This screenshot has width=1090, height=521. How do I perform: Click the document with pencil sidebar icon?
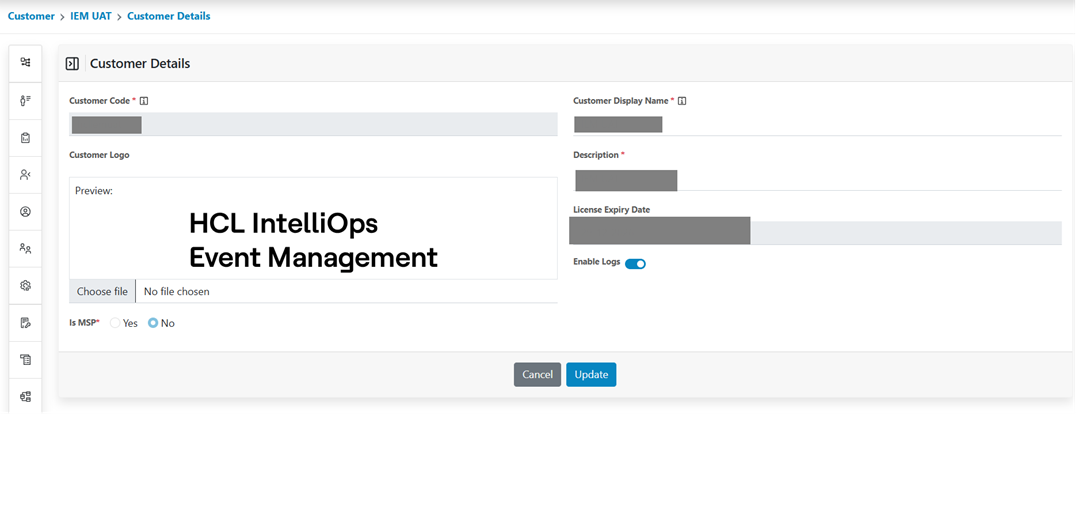(x=25, y=323)
